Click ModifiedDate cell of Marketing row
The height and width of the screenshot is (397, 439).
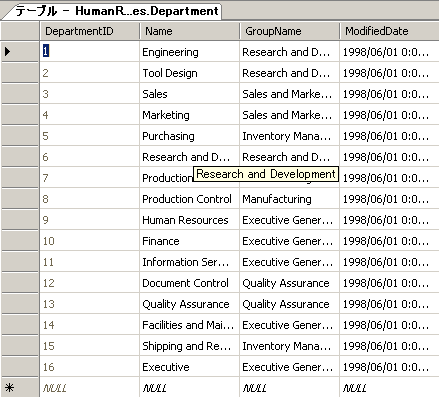coord(389,115)
